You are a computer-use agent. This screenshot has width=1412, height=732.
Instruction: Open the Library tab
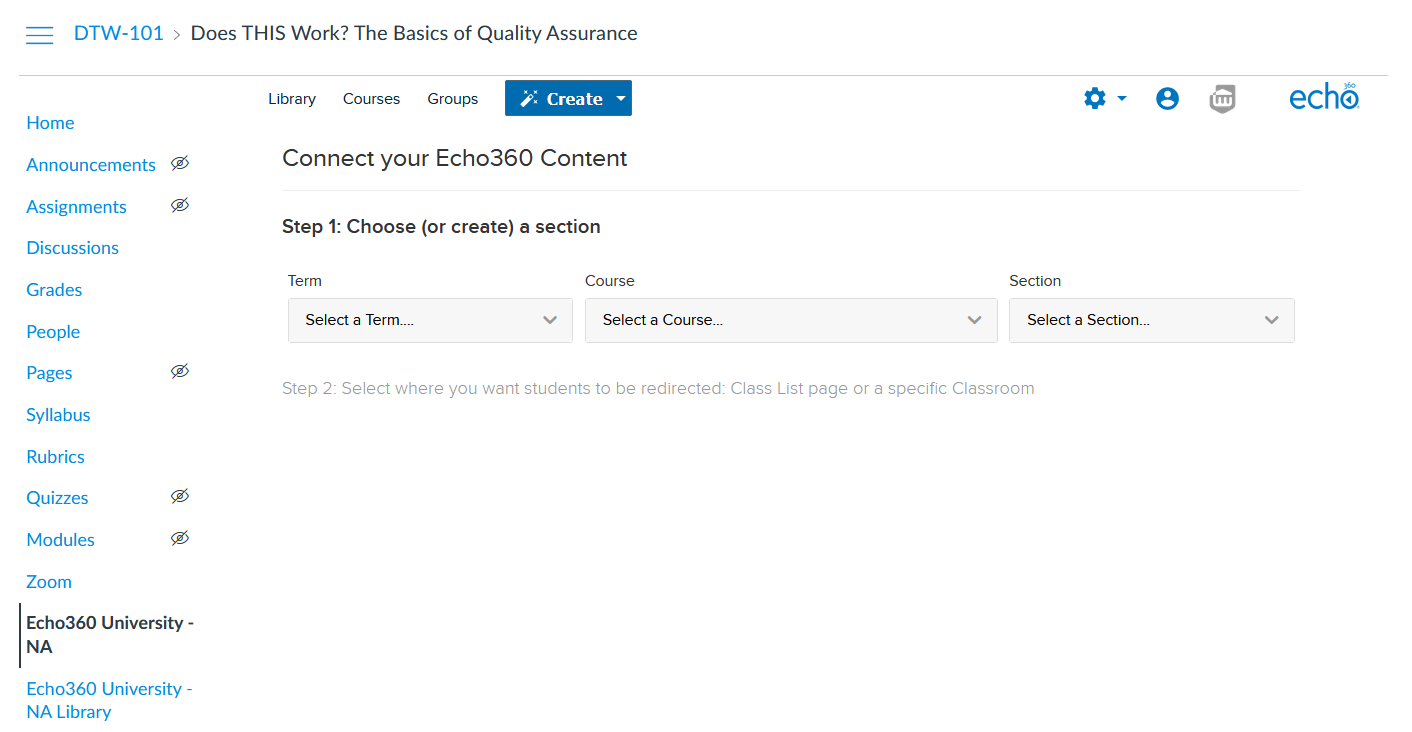click(292, 99)
